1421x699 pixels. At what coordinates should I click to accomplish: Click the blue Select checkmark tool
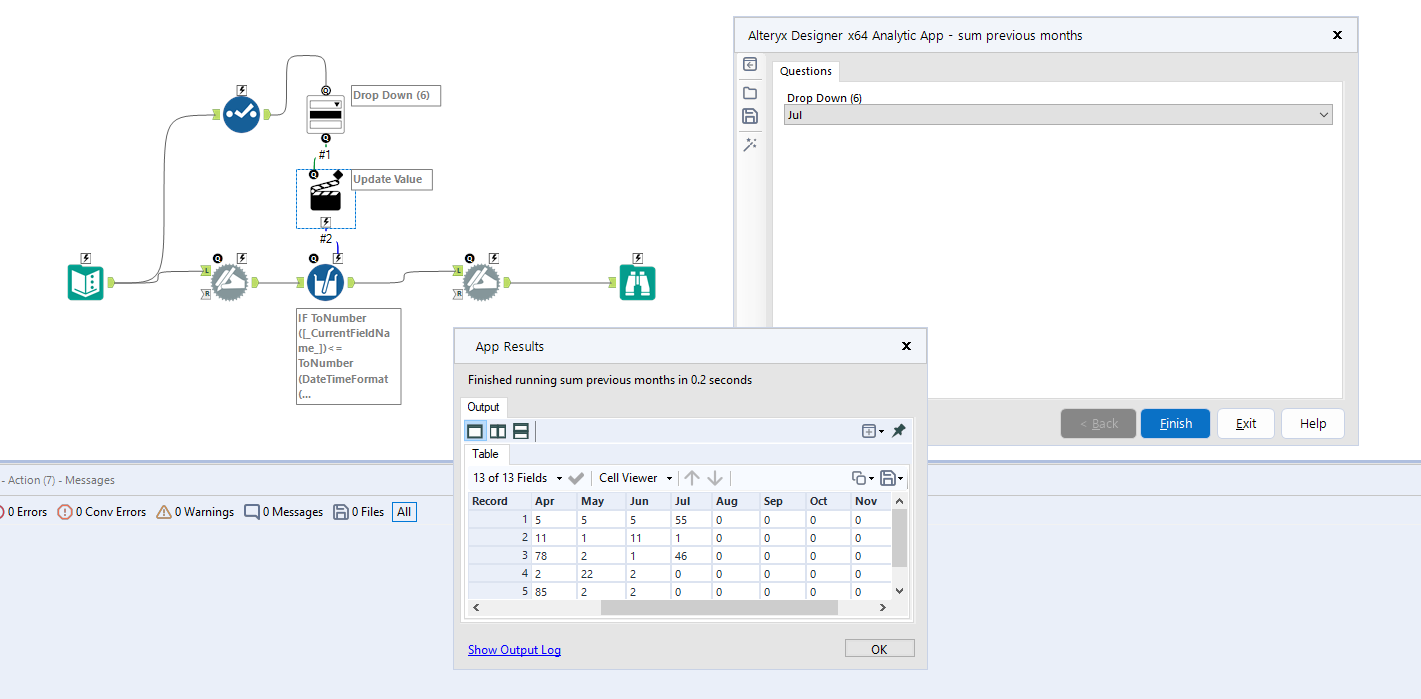click(241, 115)
